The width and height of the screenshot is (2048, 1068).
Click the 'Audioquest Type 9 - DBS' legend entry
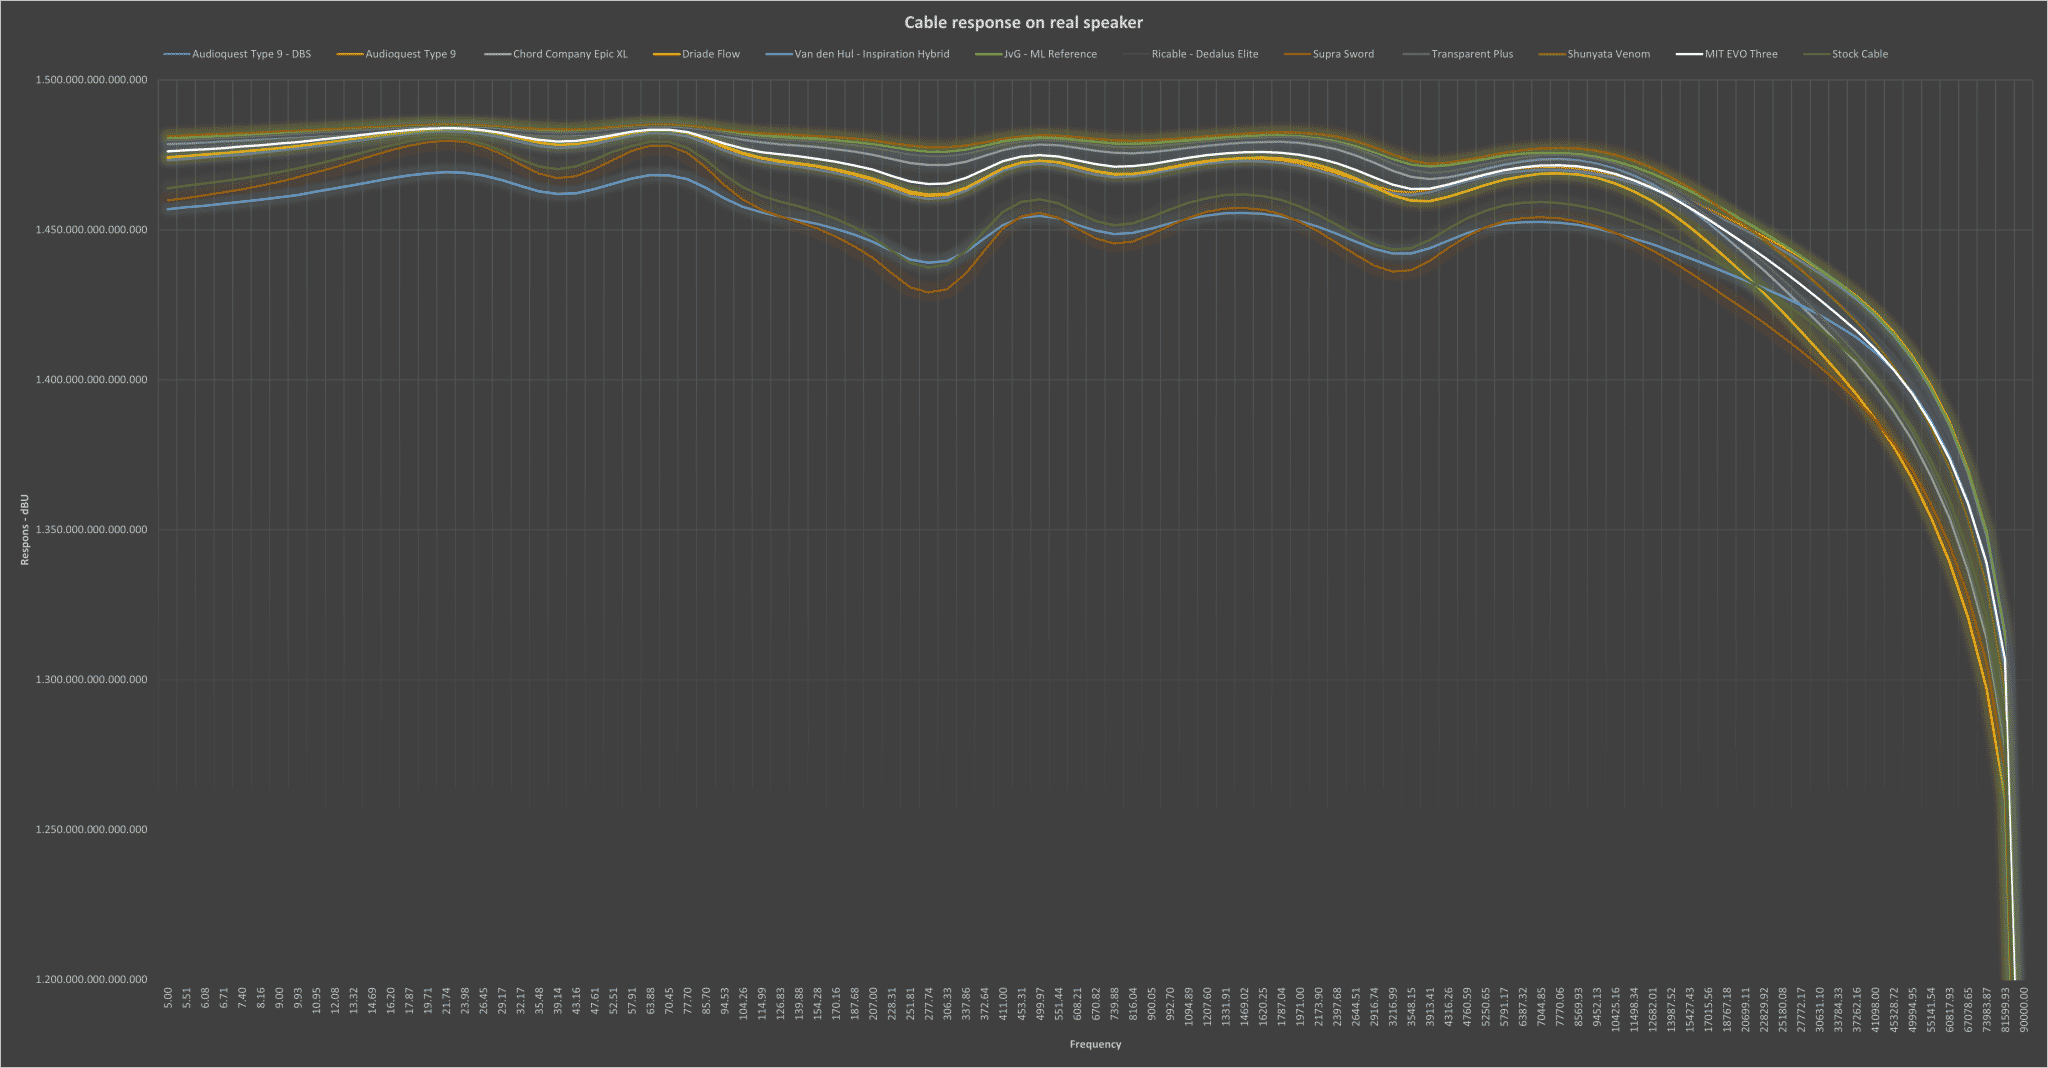click(237, 54)
